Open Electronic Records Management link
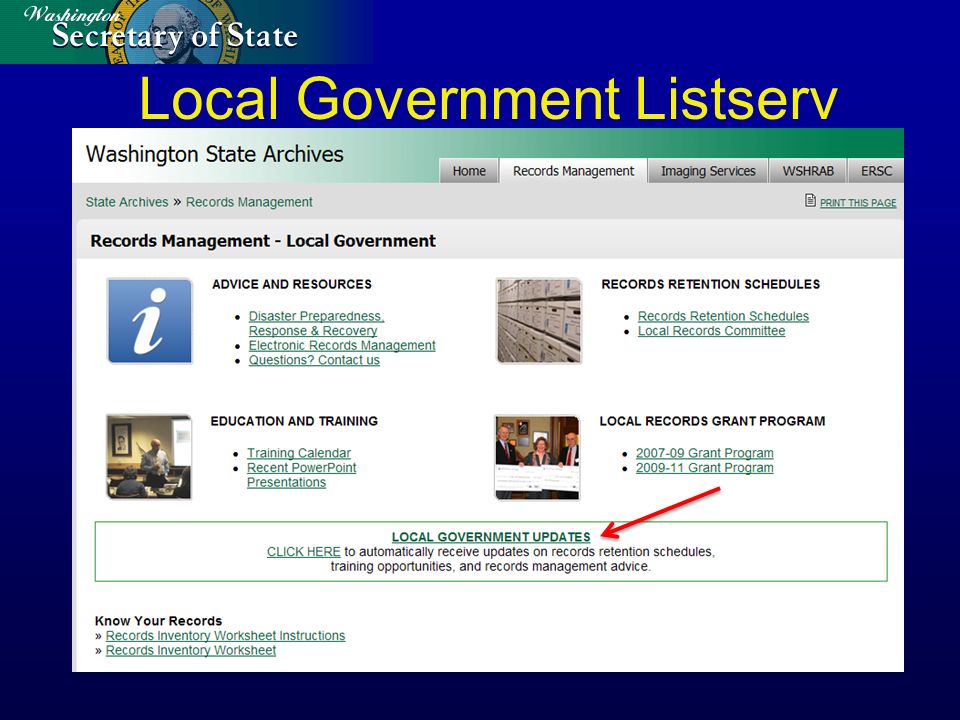The height and width of the screenshot is (720, 960). pos(342,345)
